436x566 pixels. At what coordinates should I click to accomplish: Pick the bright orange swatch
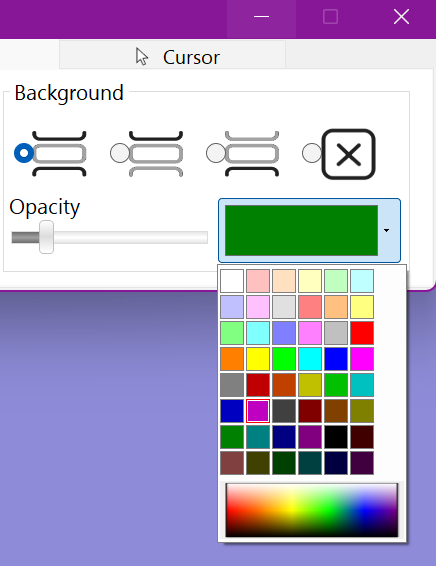coord(232,359)
